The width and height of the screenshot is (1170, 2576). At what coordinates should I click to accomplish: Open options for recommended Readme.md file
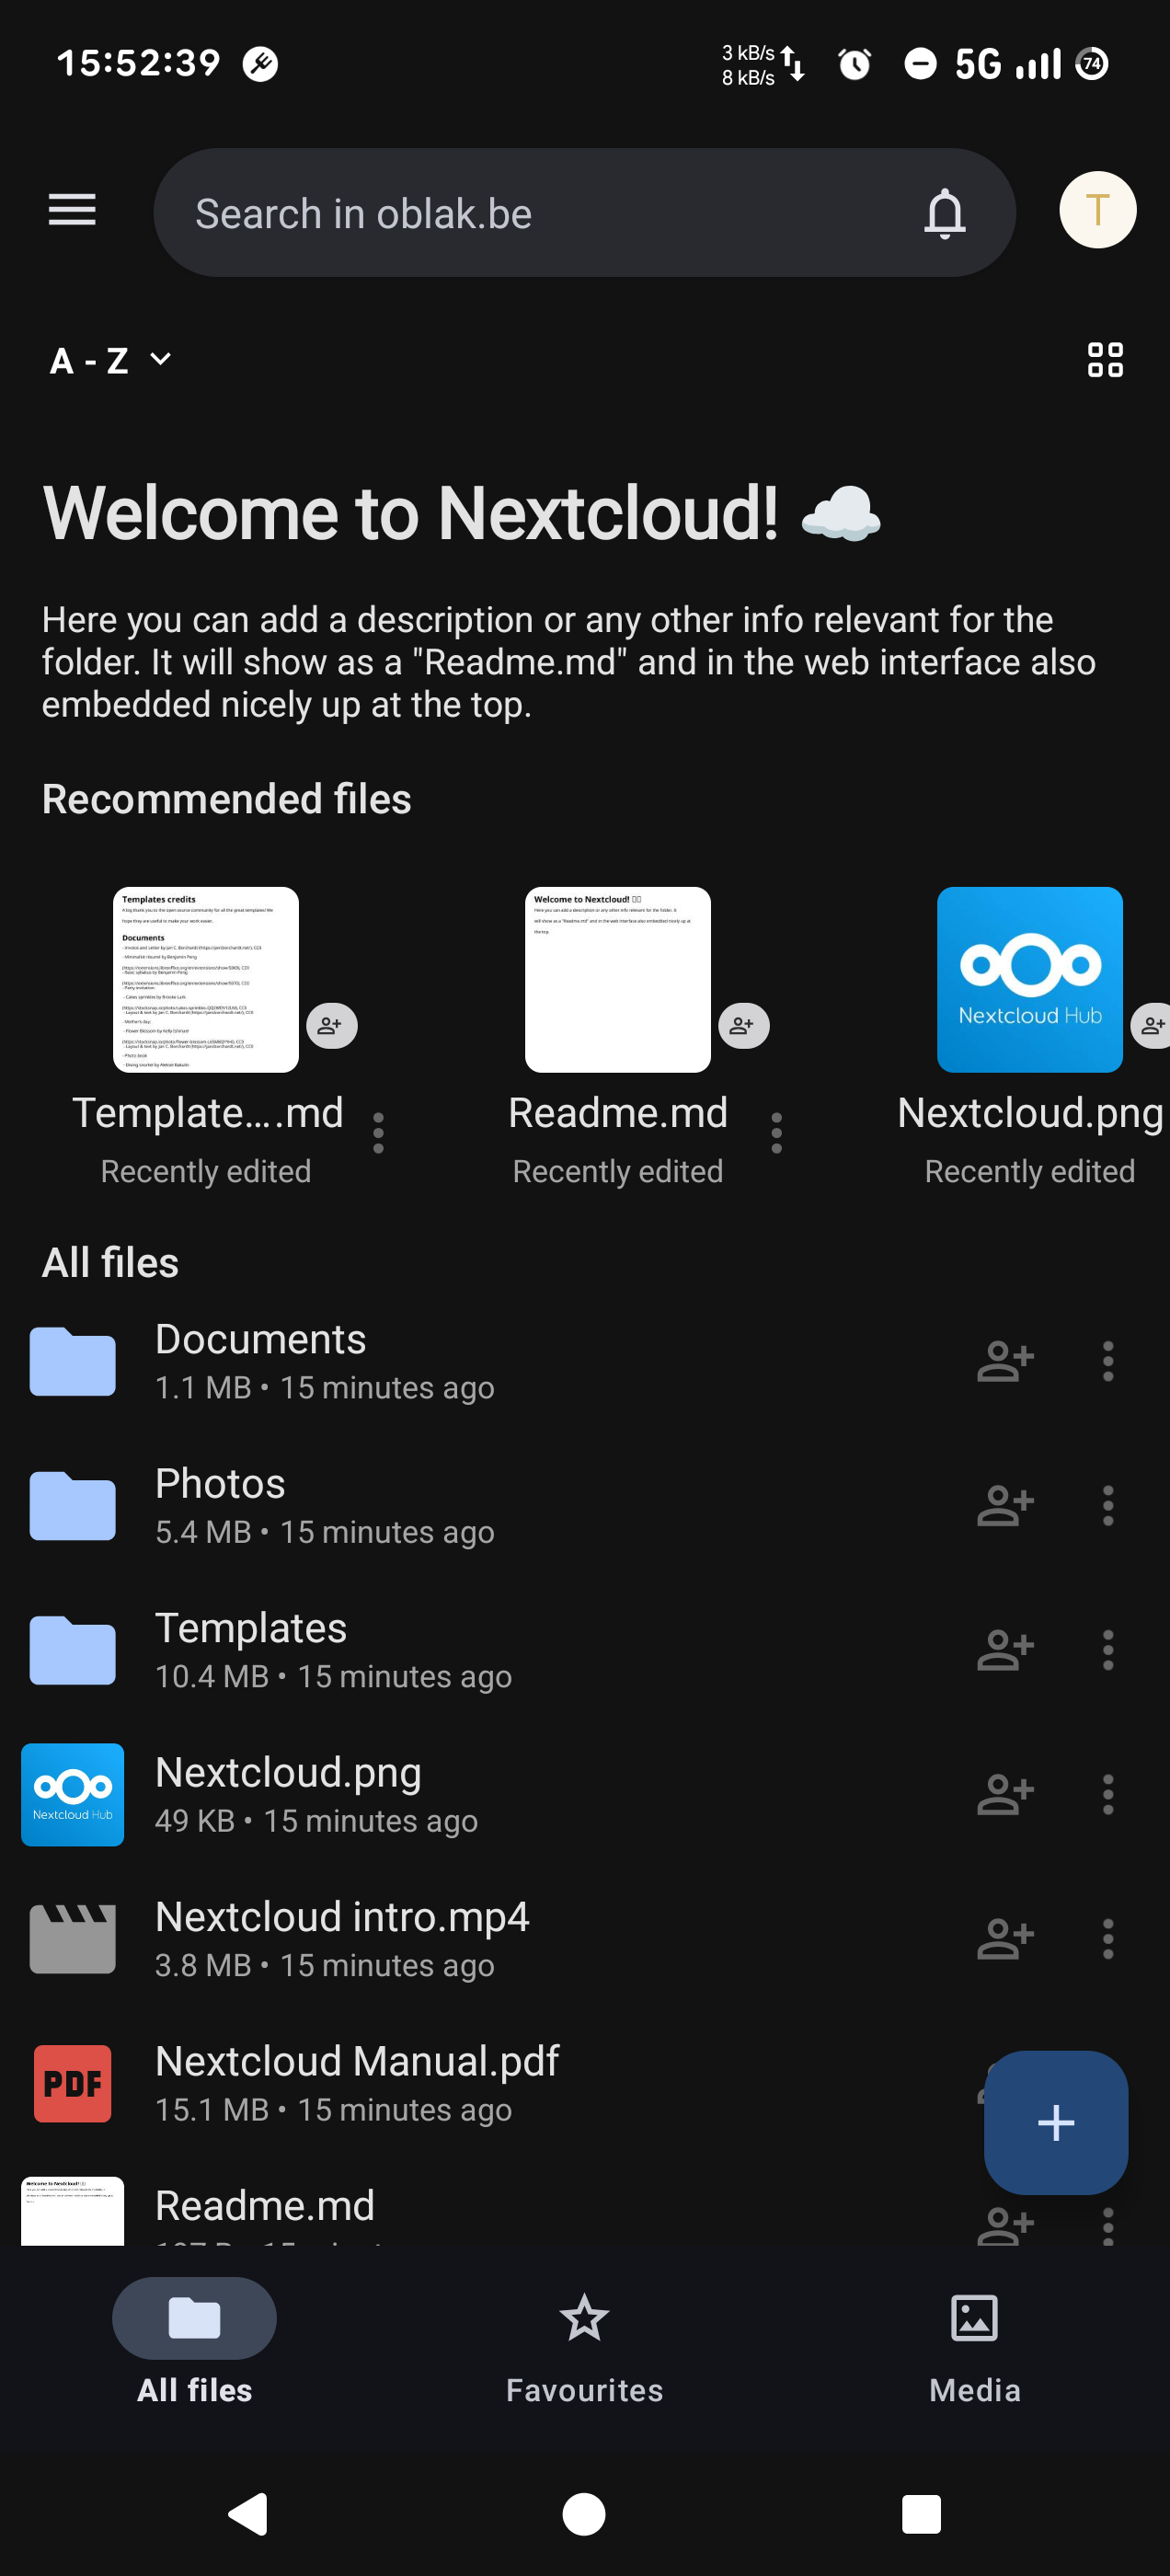pyautogui.click(x=776, y=1133)
